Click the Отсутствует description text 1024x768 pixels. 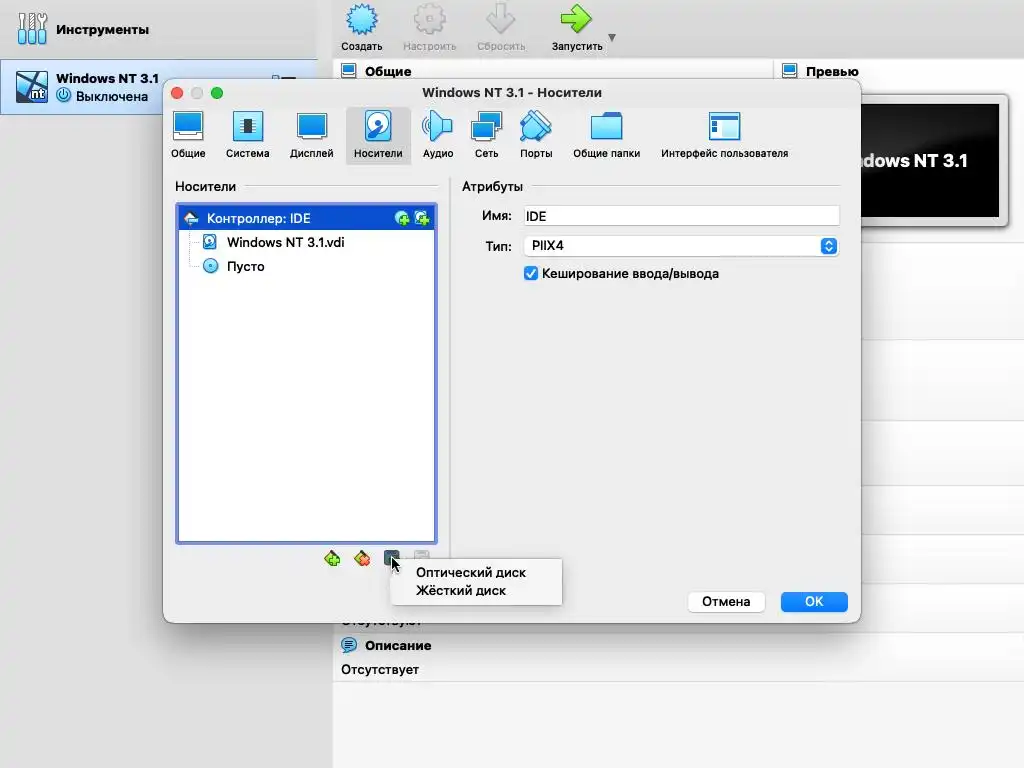click(x=379, y=669)
